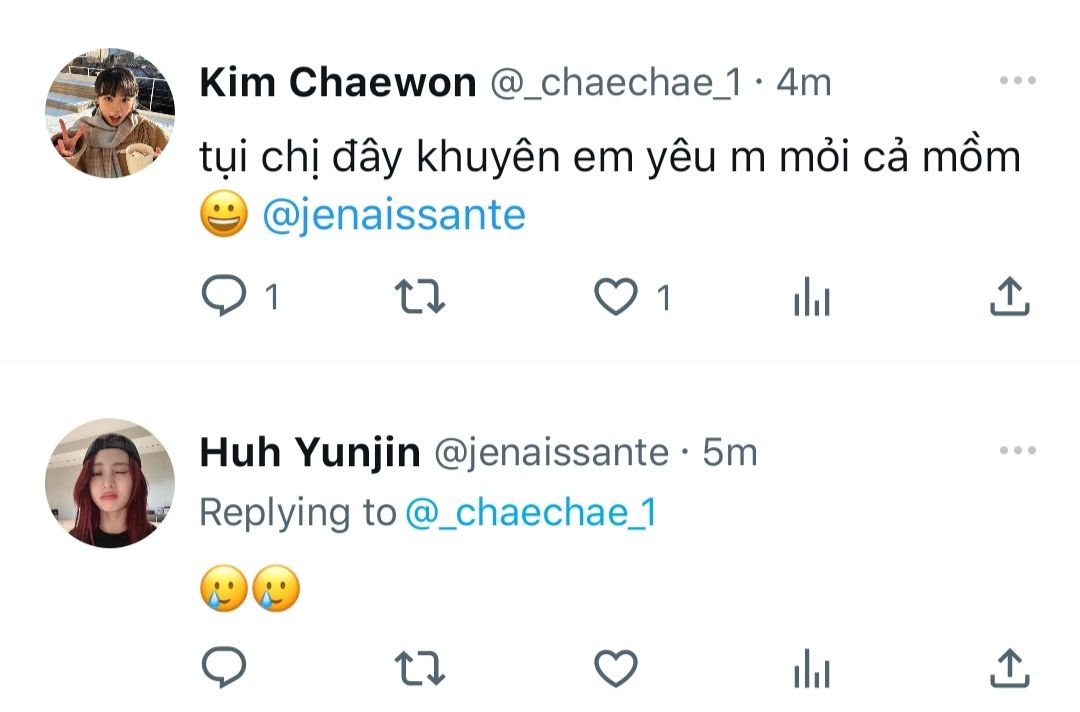
Task: Share Kim Chaewon's tweet
Action: click(x=1009, y=297)
